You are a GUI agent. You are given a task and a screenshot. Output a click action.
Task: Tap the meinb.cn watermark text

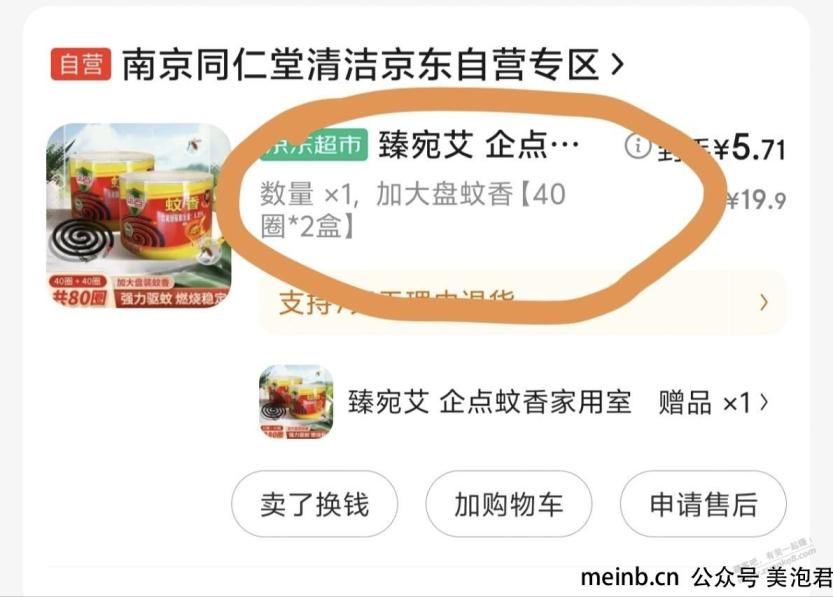(x=630, y=577)
